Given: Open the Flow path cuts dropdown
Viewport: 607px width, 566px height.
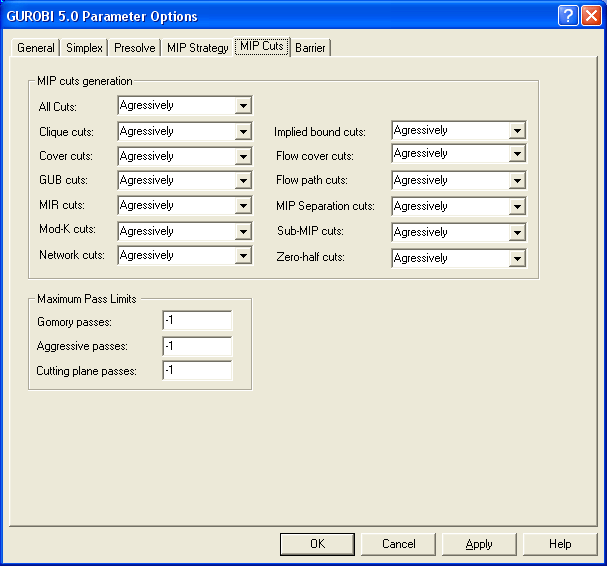Looking at the screenshot, I should (459, 180).
